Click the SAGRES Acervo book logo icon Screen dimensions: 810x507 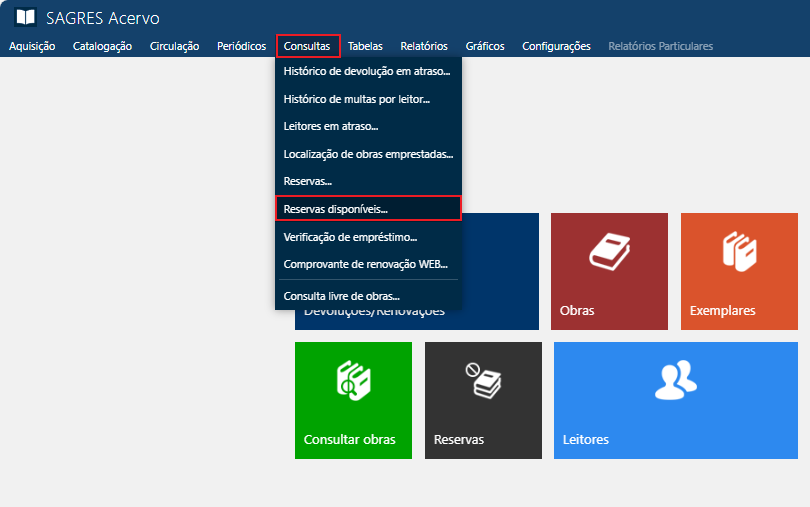25,18
